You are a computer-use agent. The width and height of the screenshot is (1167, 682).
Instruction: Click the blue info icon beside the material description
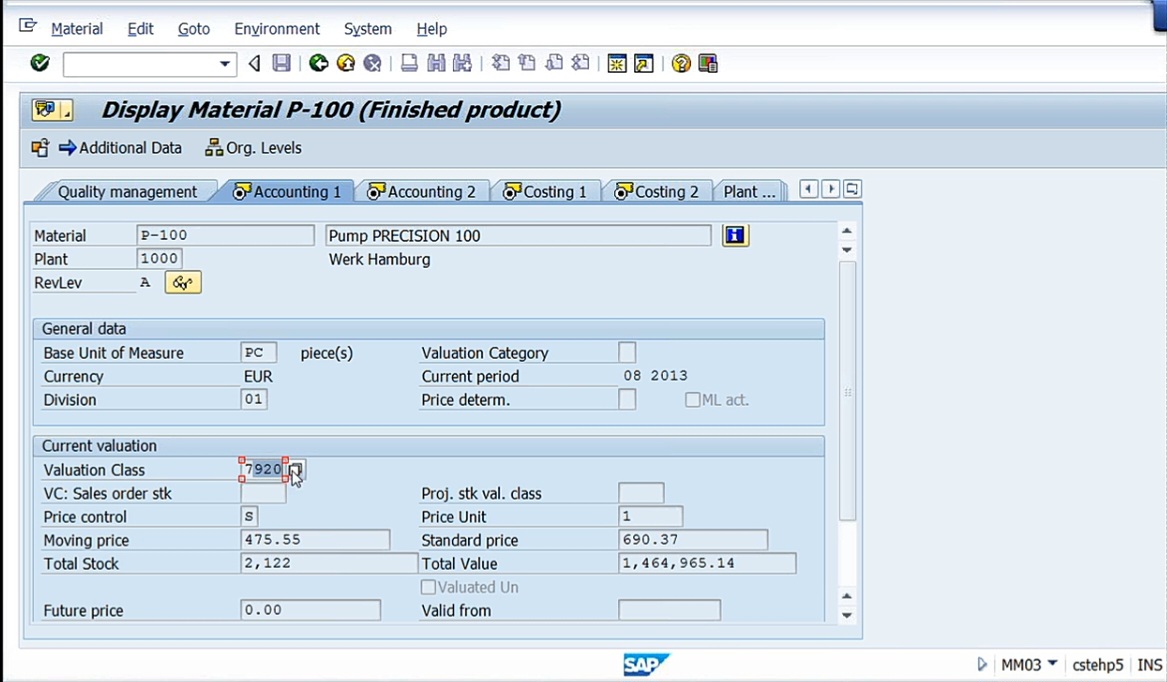(x=735, y=235)
